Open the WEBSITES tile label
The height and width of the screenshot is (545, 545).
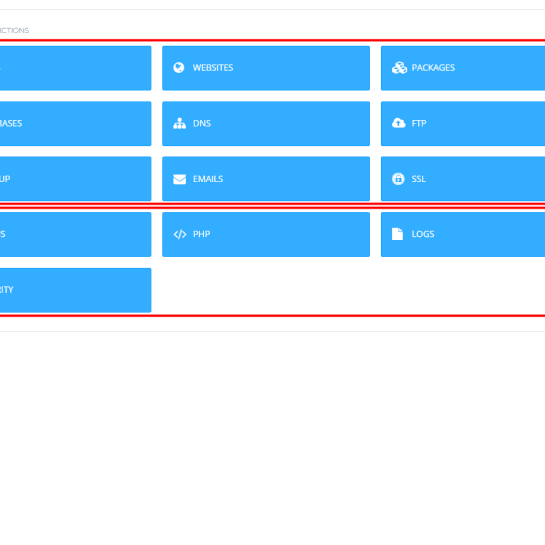tap(213, 68)
